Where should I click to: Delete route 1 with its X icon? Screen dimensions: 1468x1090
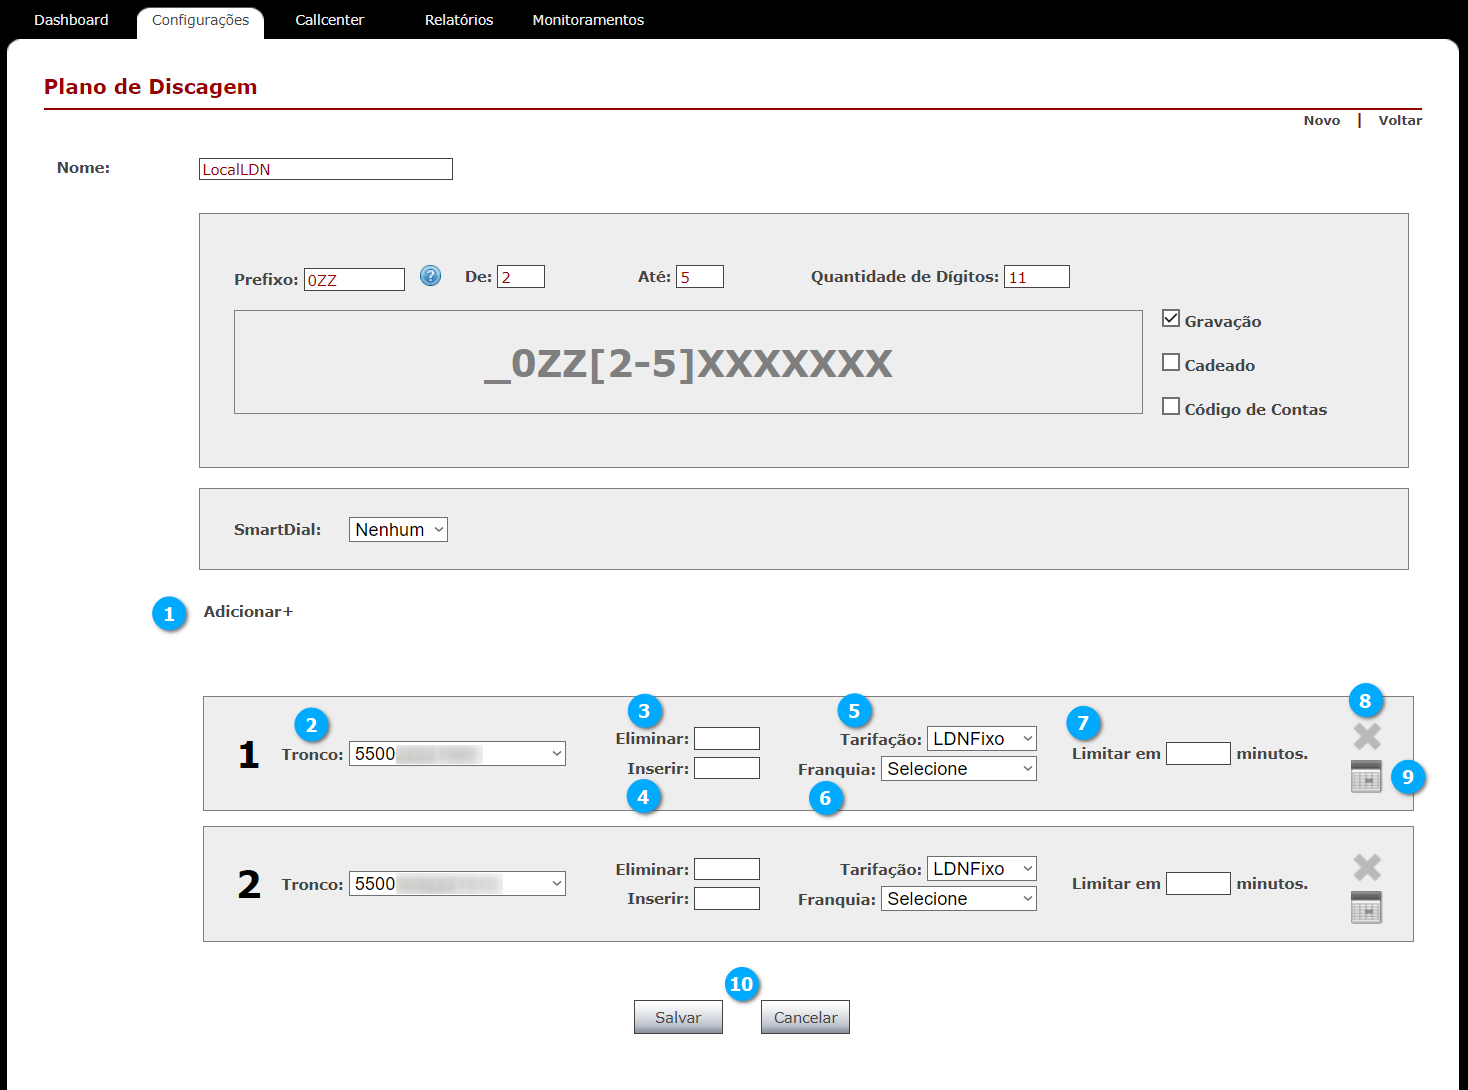coord(1367,737)
